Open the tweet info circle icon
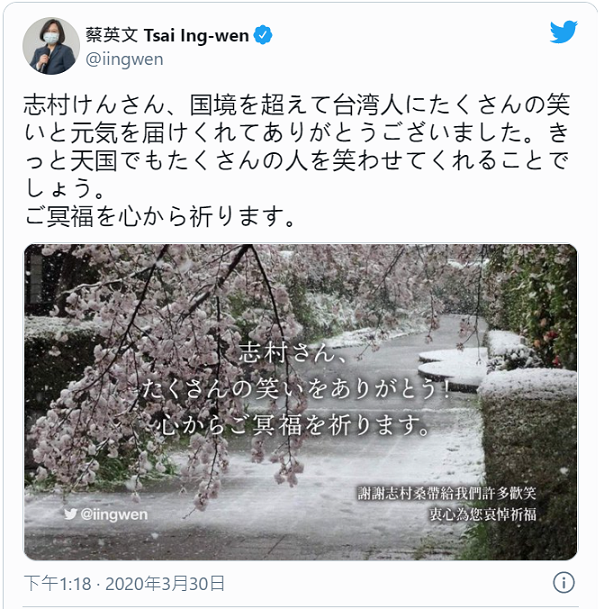Viewport: 604px width, 609px height. pos(563,582)
